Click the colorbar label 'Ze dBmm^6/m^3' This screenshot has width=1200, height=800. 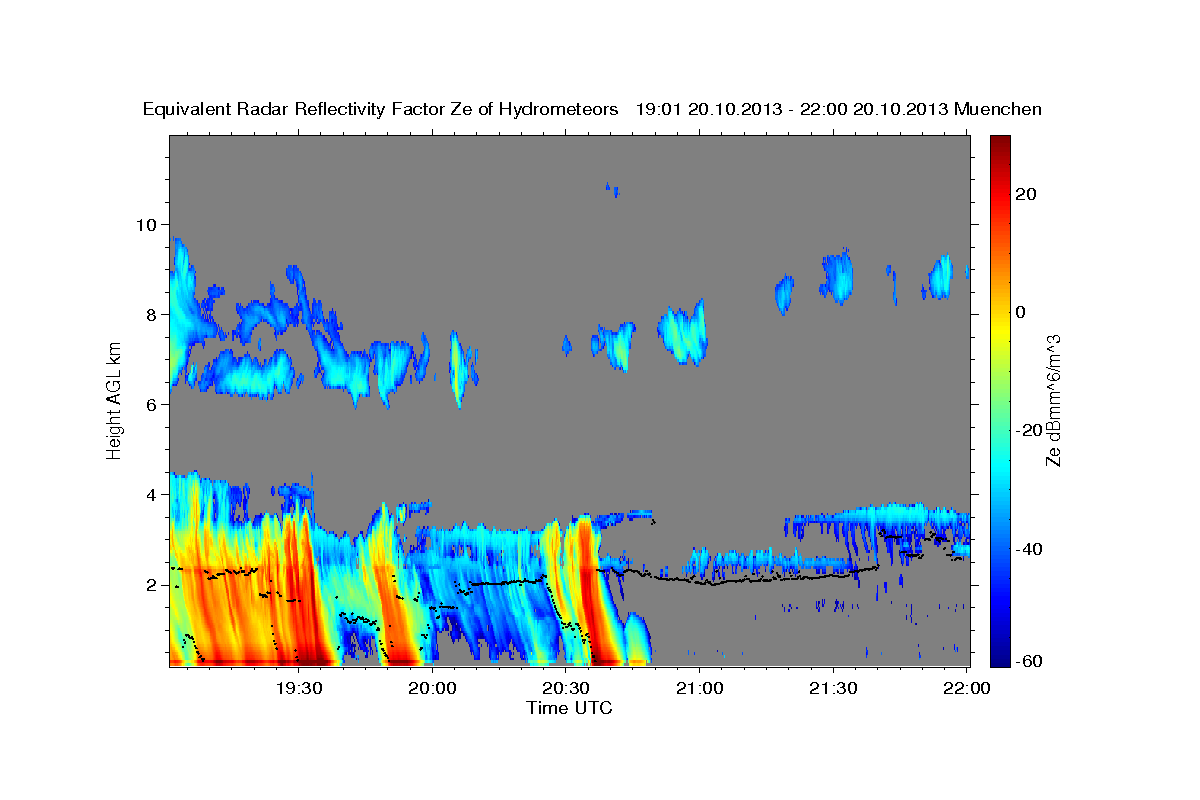(1053, 400)
